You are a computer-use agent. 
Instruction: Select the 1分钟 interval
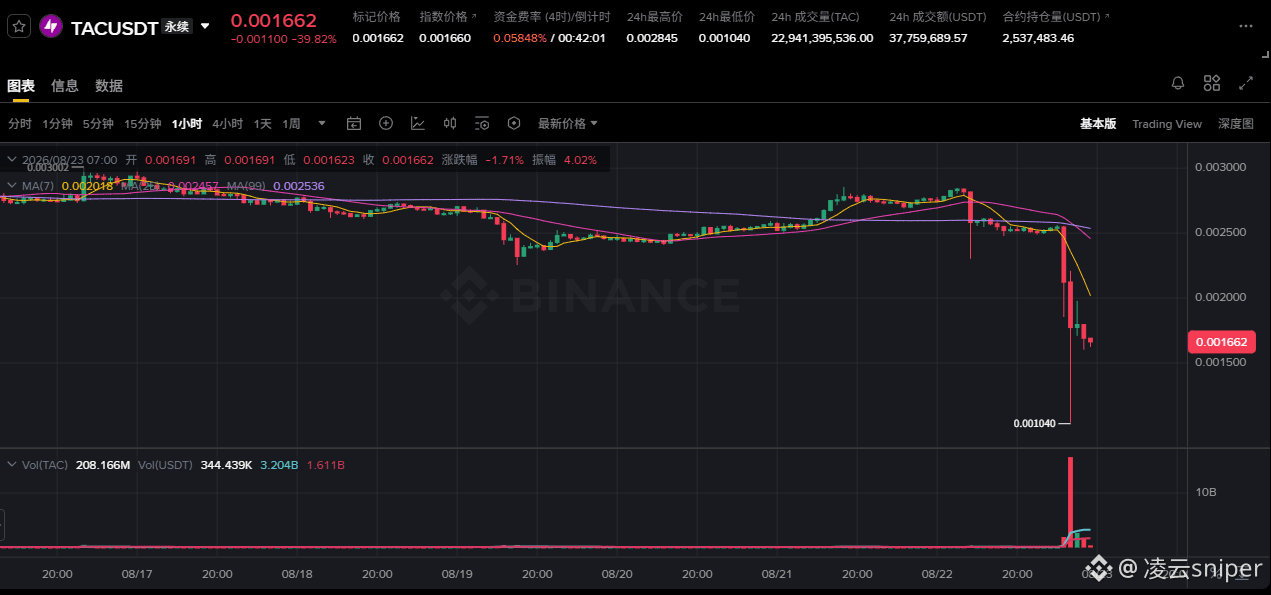tap(57, 124)
